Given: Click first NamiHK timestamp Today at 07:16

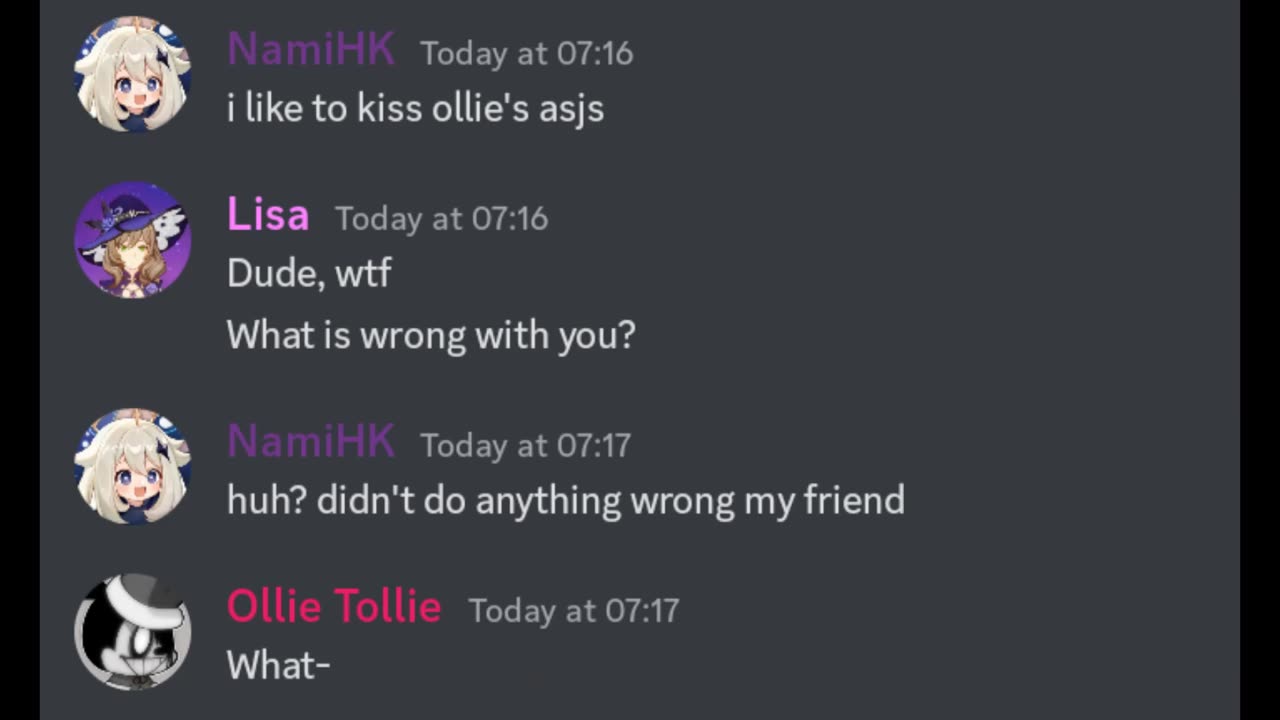Looking at the screenshot, I should (x=526, y=53).
